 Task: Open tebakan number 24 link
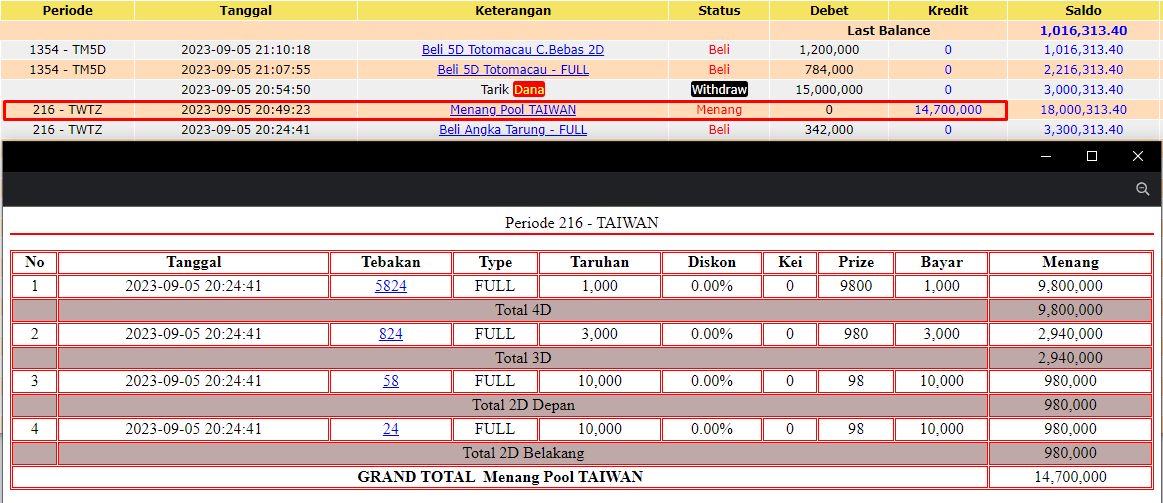[391, 429]
